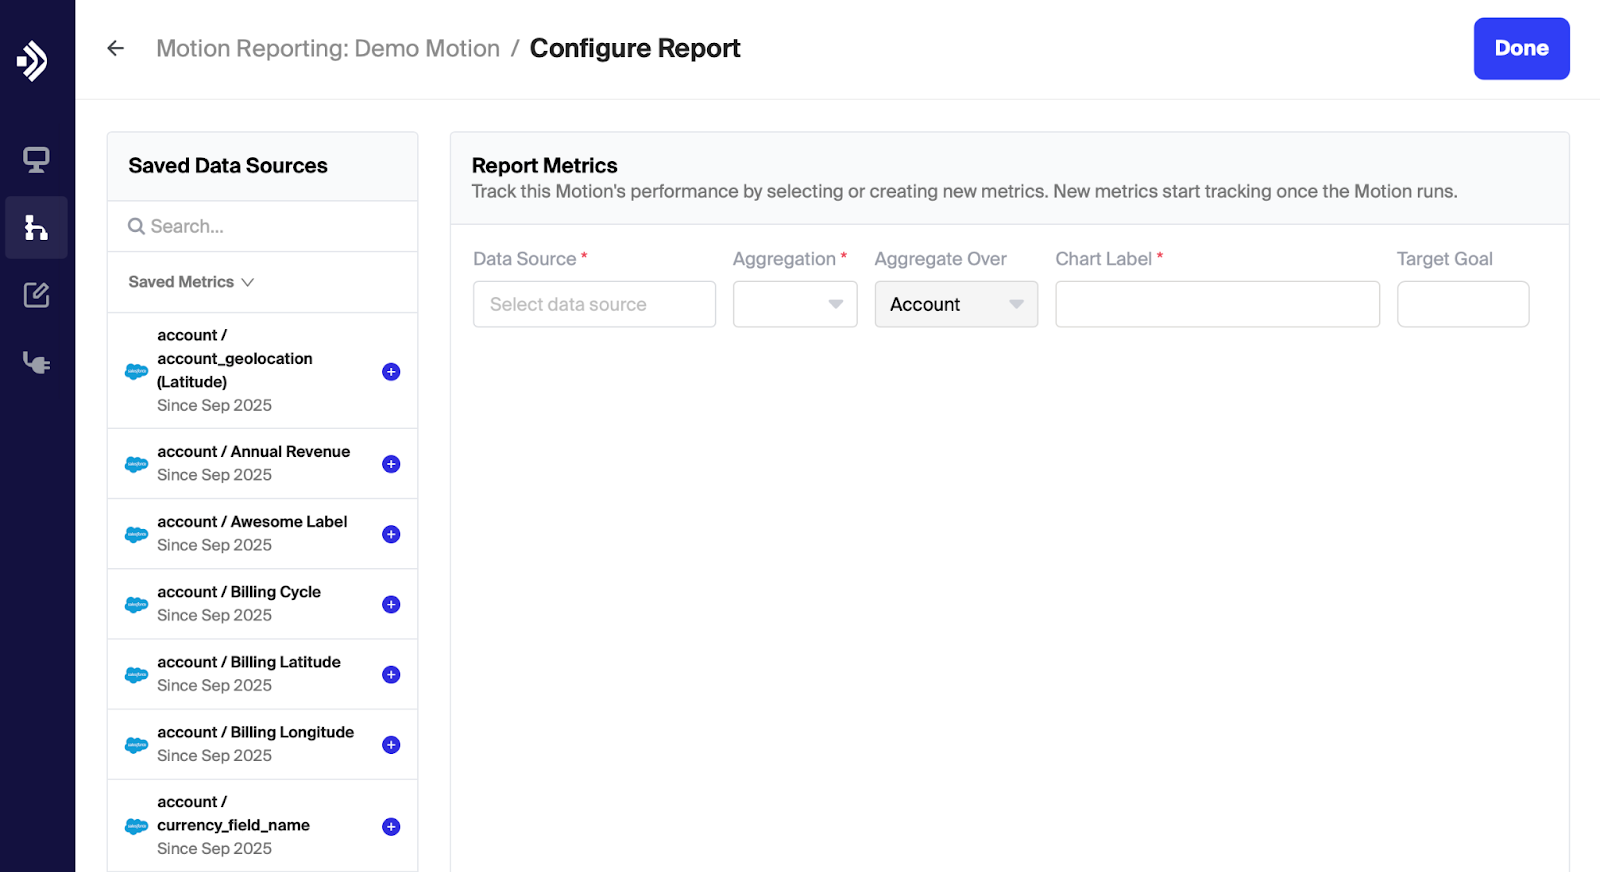
Task: Open the Aggregation dropdown
Action: (795, 304)
